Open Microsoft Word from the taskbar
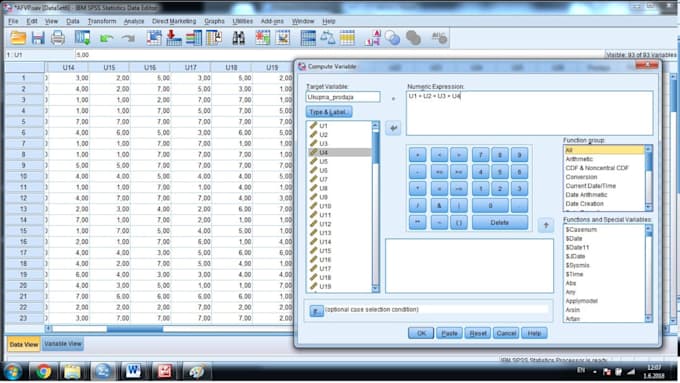 (x=133, y=371)
